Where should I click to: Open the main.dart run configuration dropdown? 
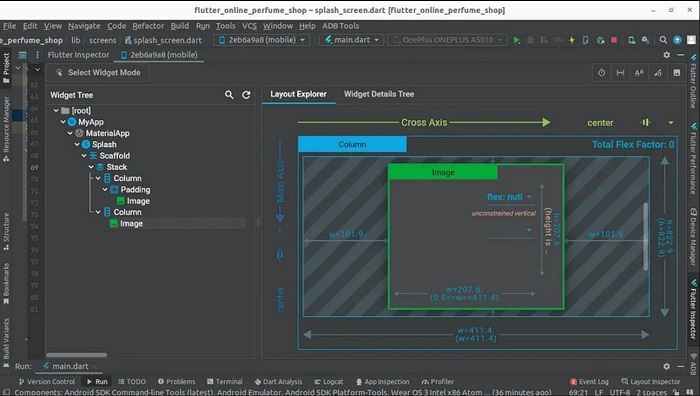(352, 40)
